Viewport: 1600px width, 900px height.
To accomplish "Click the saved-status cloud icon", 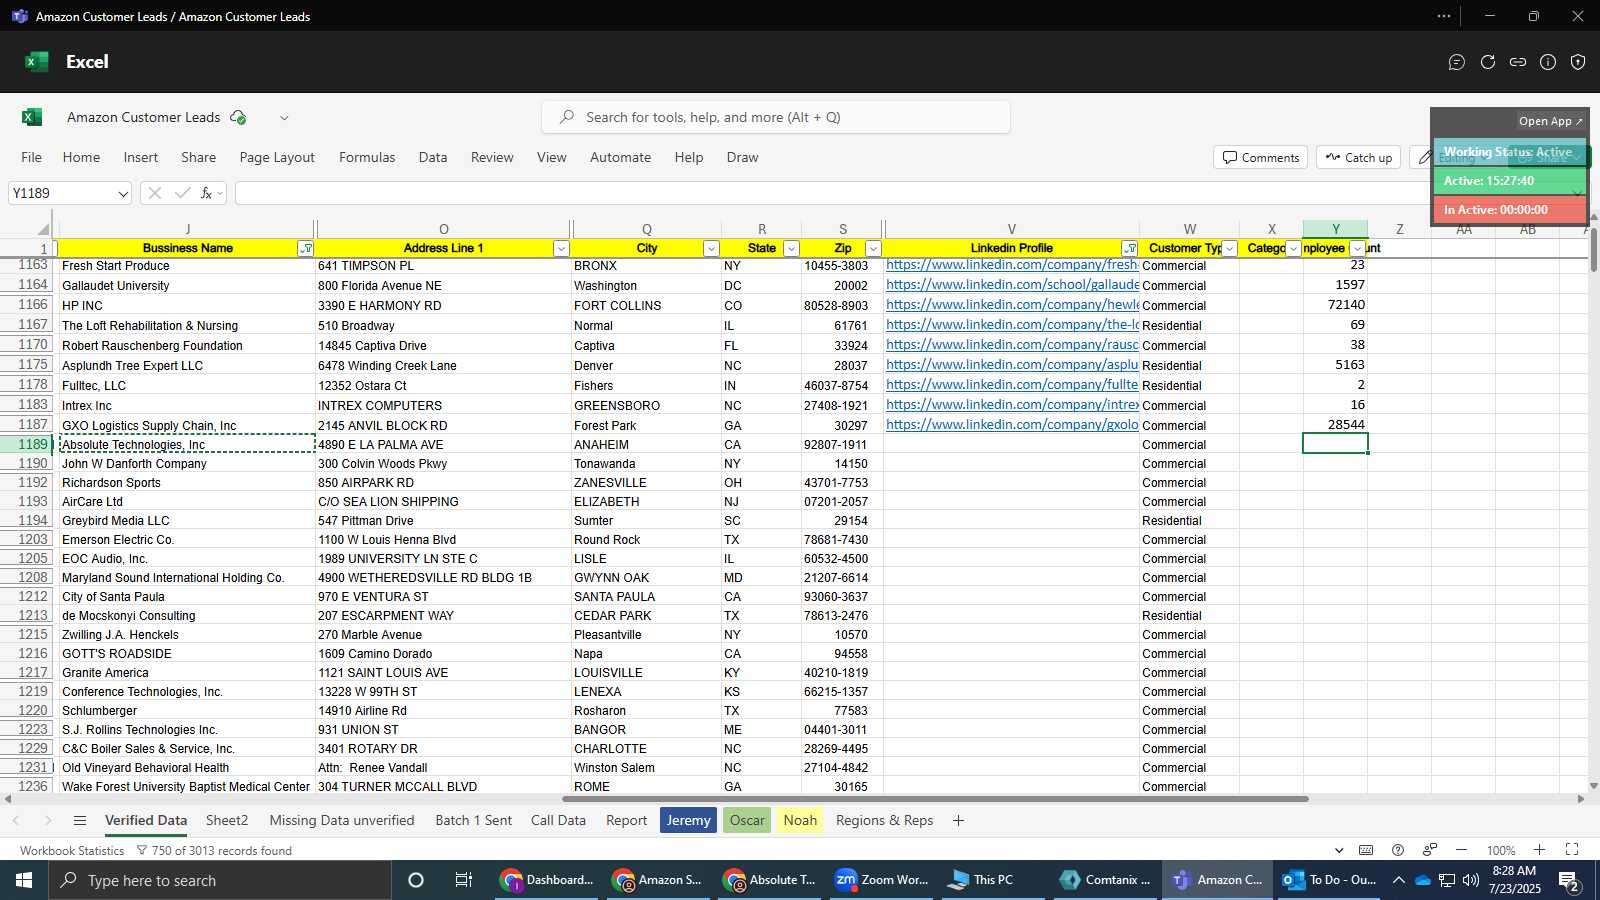I will (x=238, y=117).
